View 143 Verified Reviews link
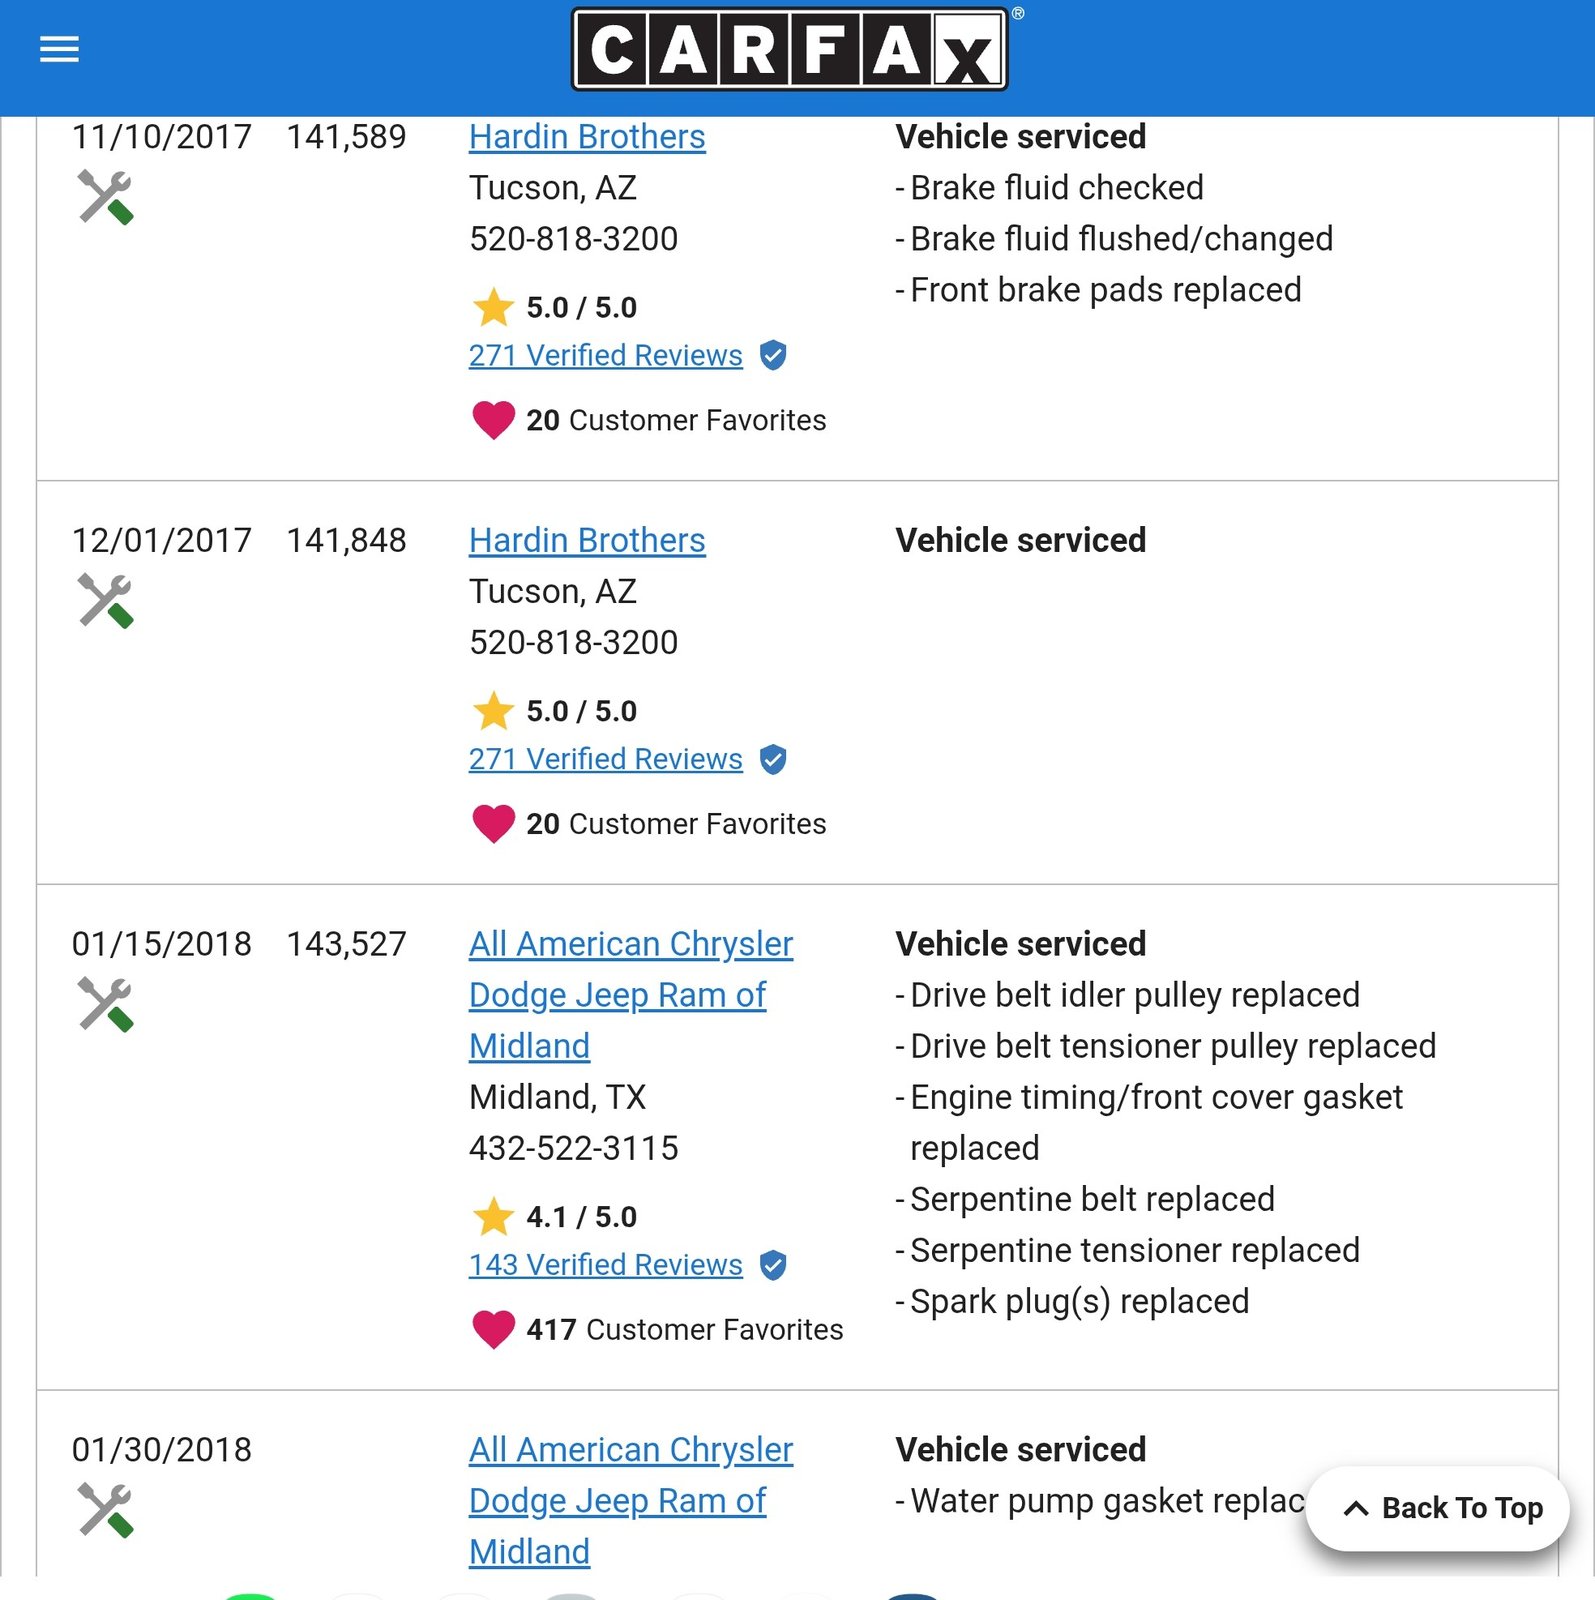 tap(605, 1265)
